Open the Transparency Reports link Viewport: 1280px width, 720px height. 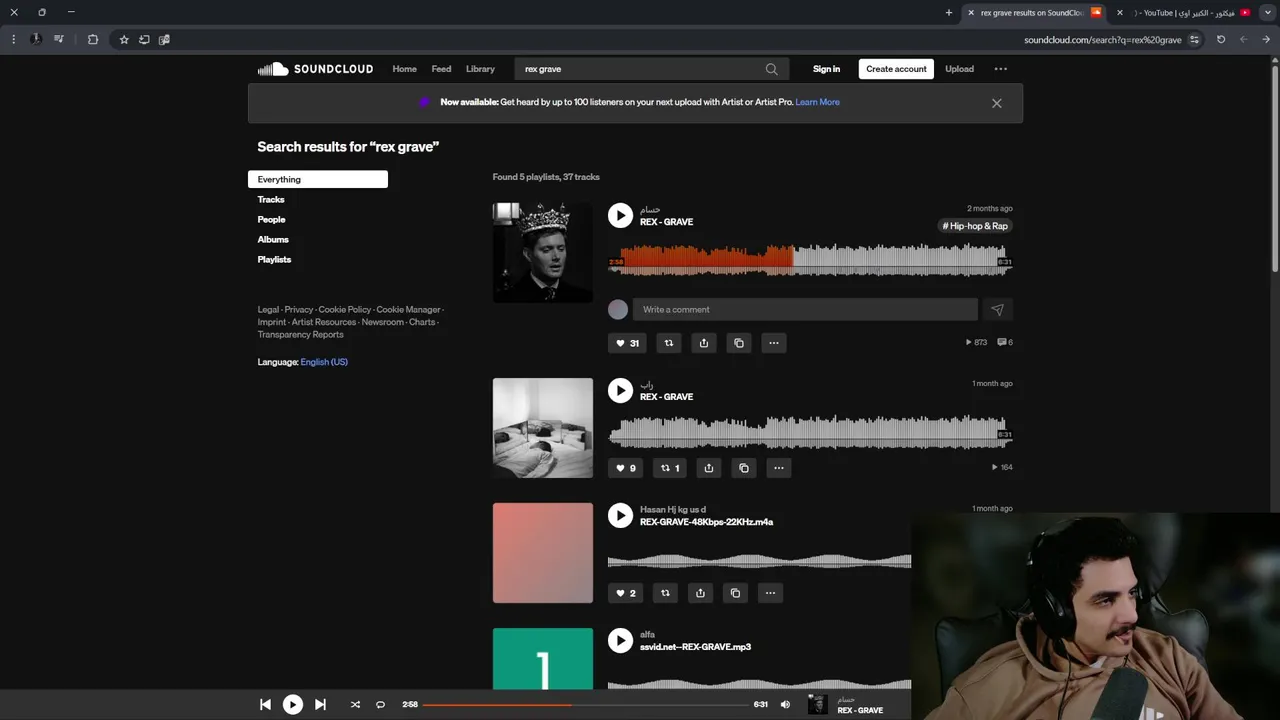coord(300,334)
